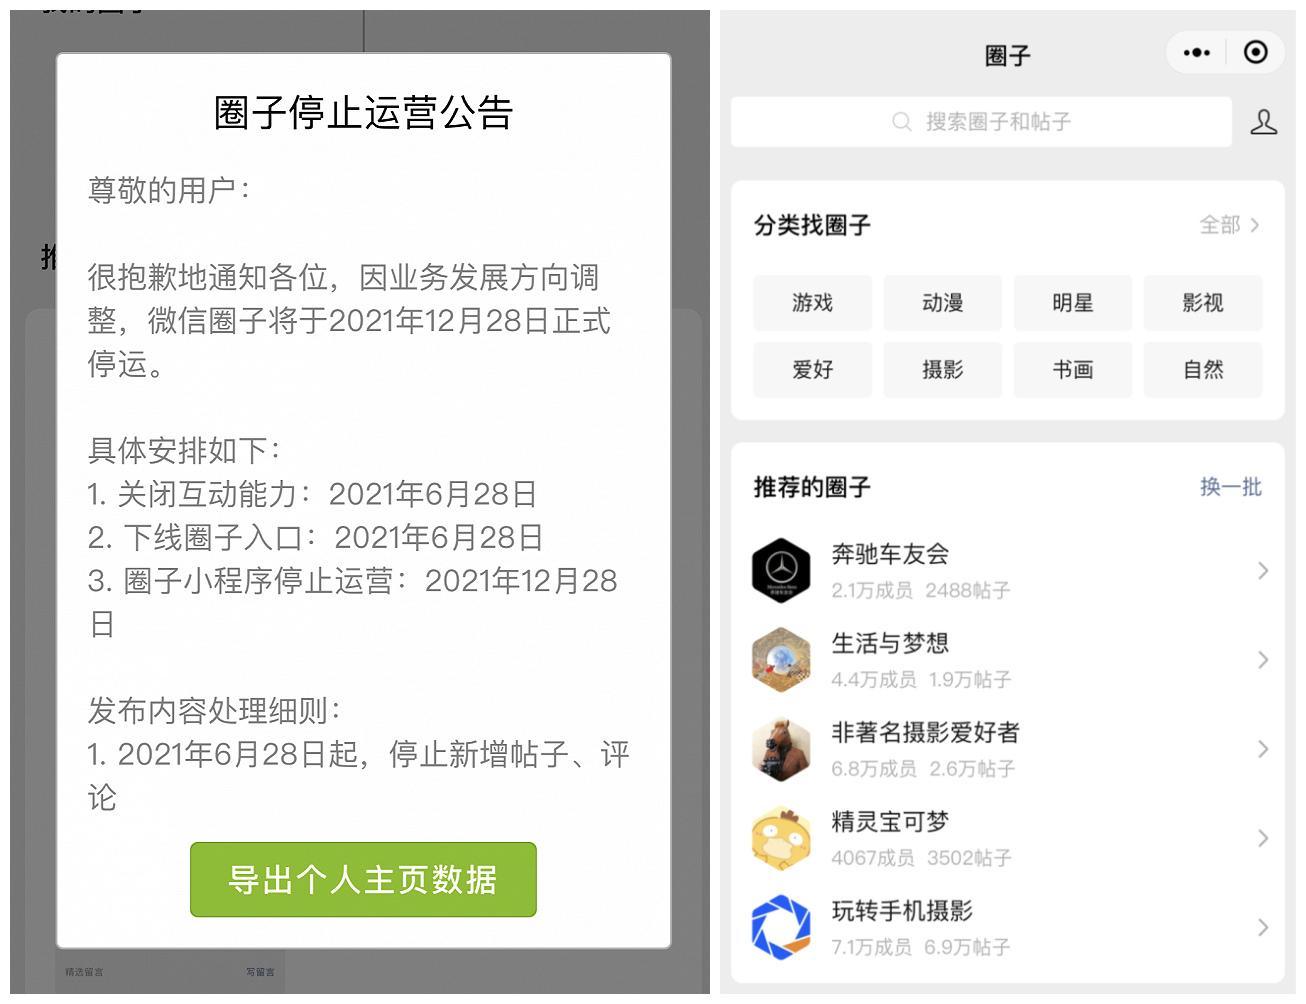Select the 动漫 category
This screenshot has height=1004, width=1306.
click(942, 303)
